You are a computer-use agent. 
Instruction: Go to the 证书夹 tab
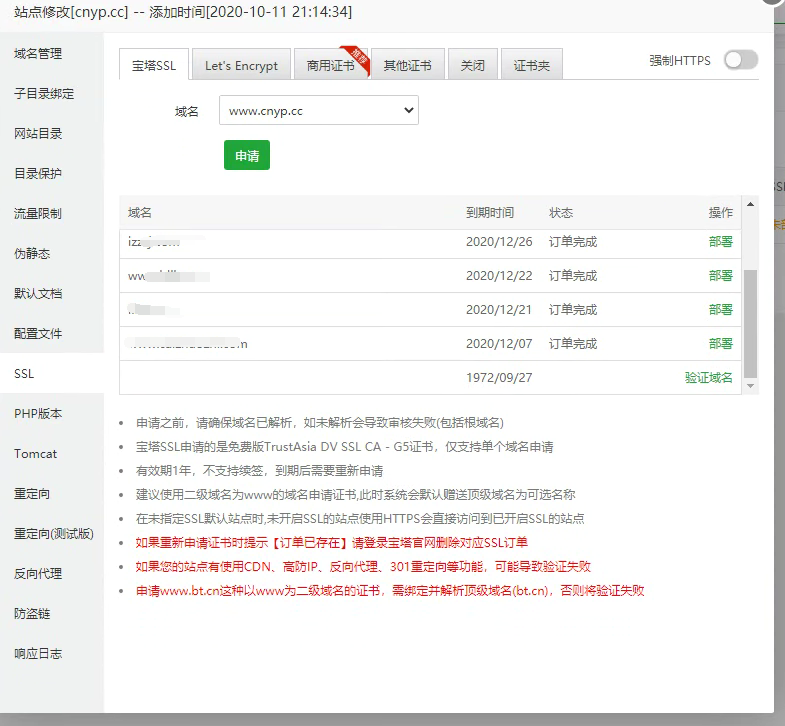tap(531, 66)
